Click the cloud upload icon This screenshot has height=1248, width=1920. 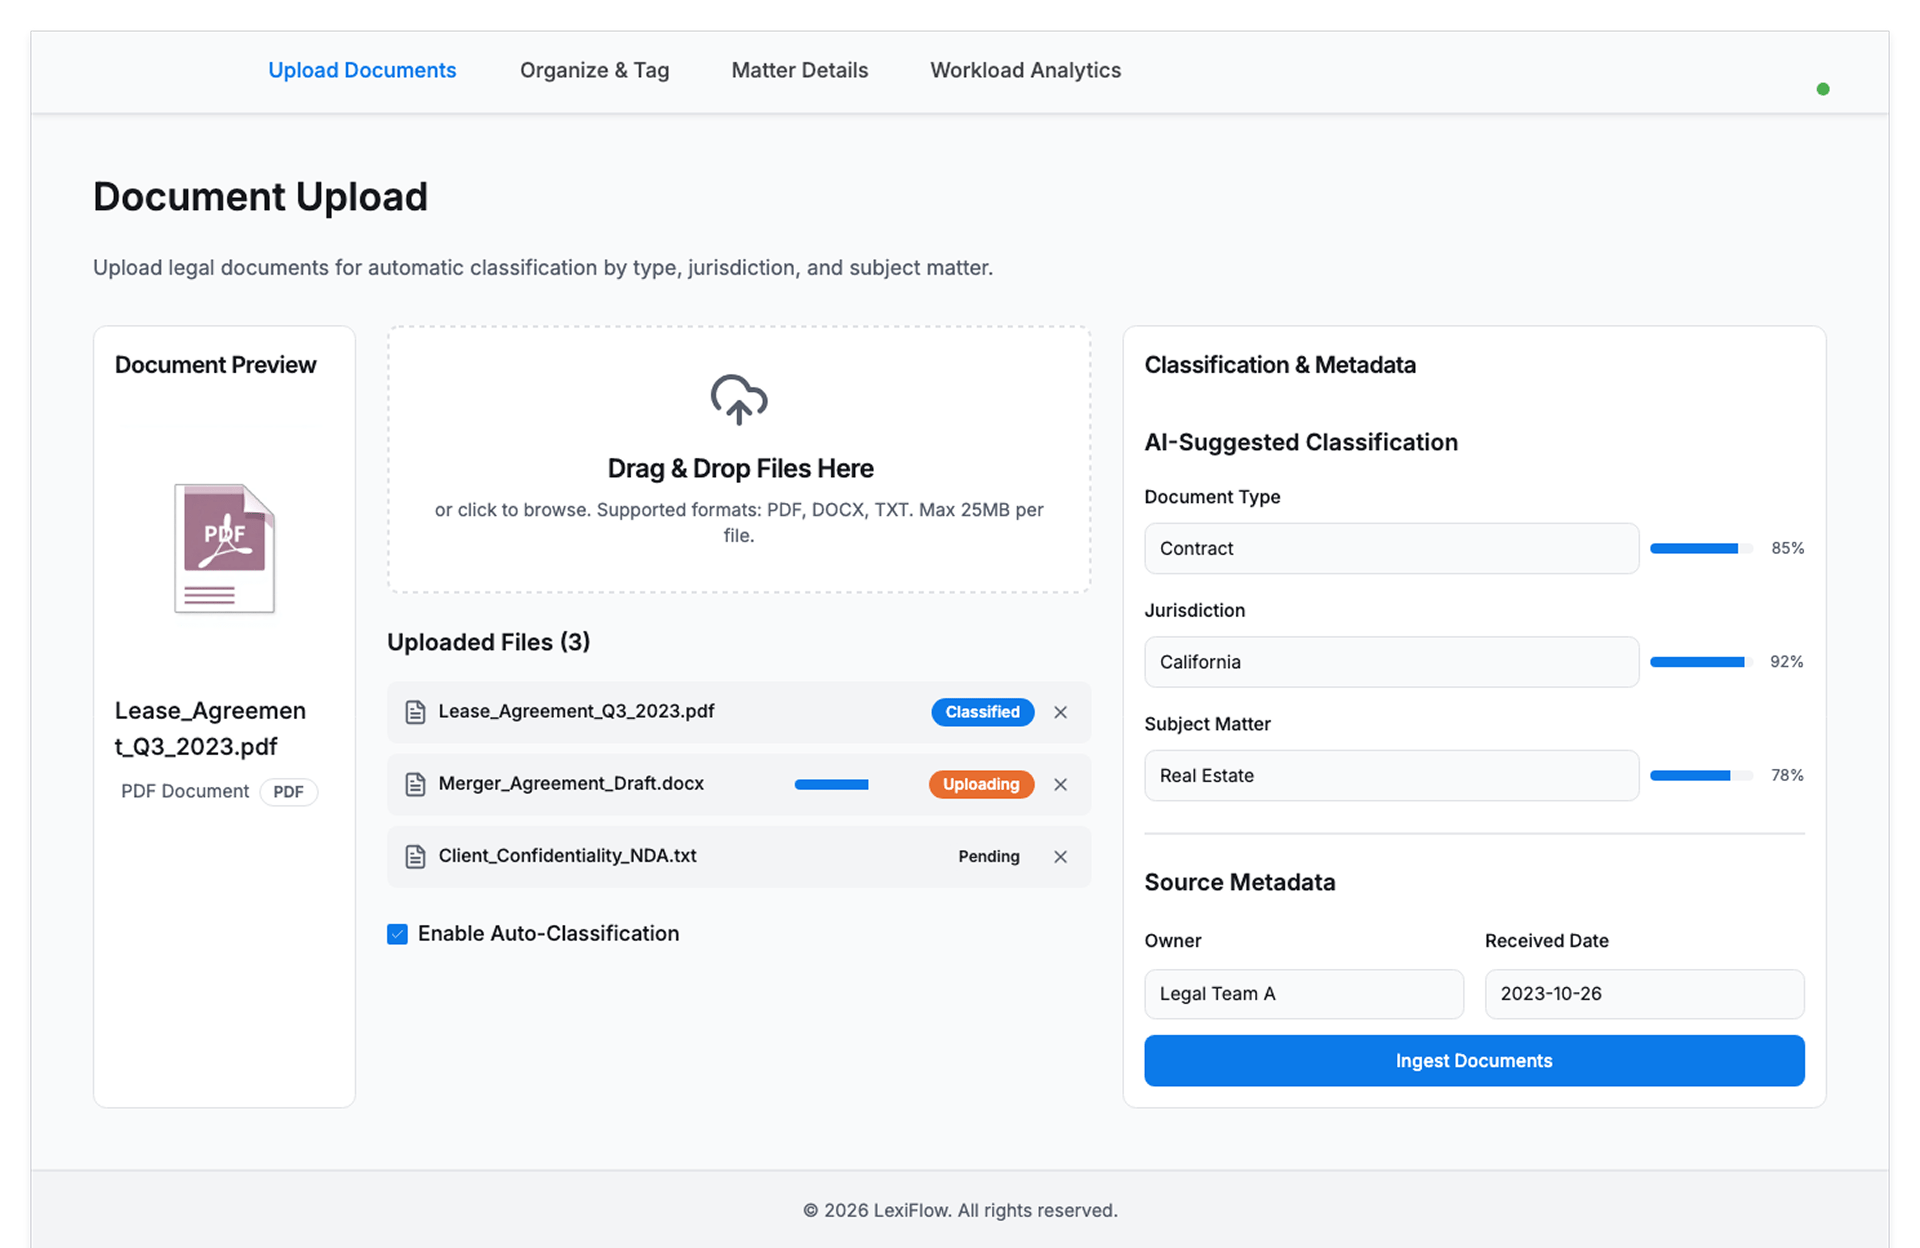click(738, 400)
